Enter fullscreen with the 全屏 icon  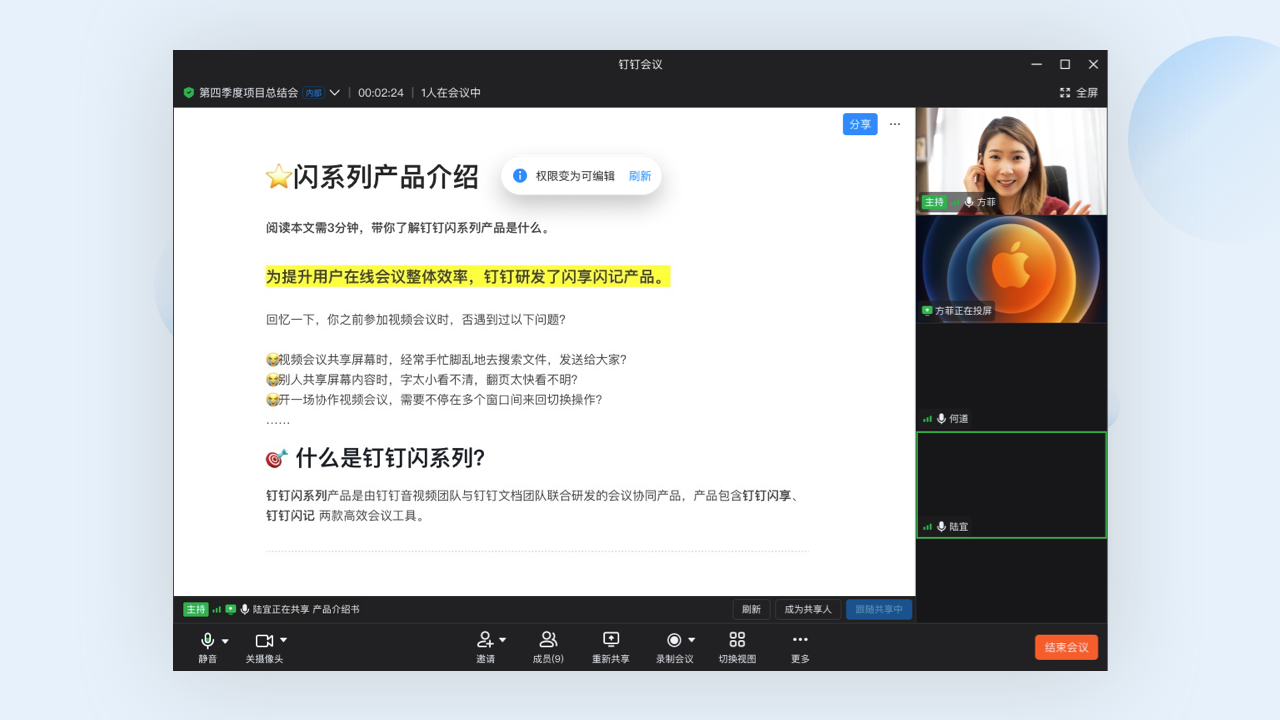coord(1064,92)
